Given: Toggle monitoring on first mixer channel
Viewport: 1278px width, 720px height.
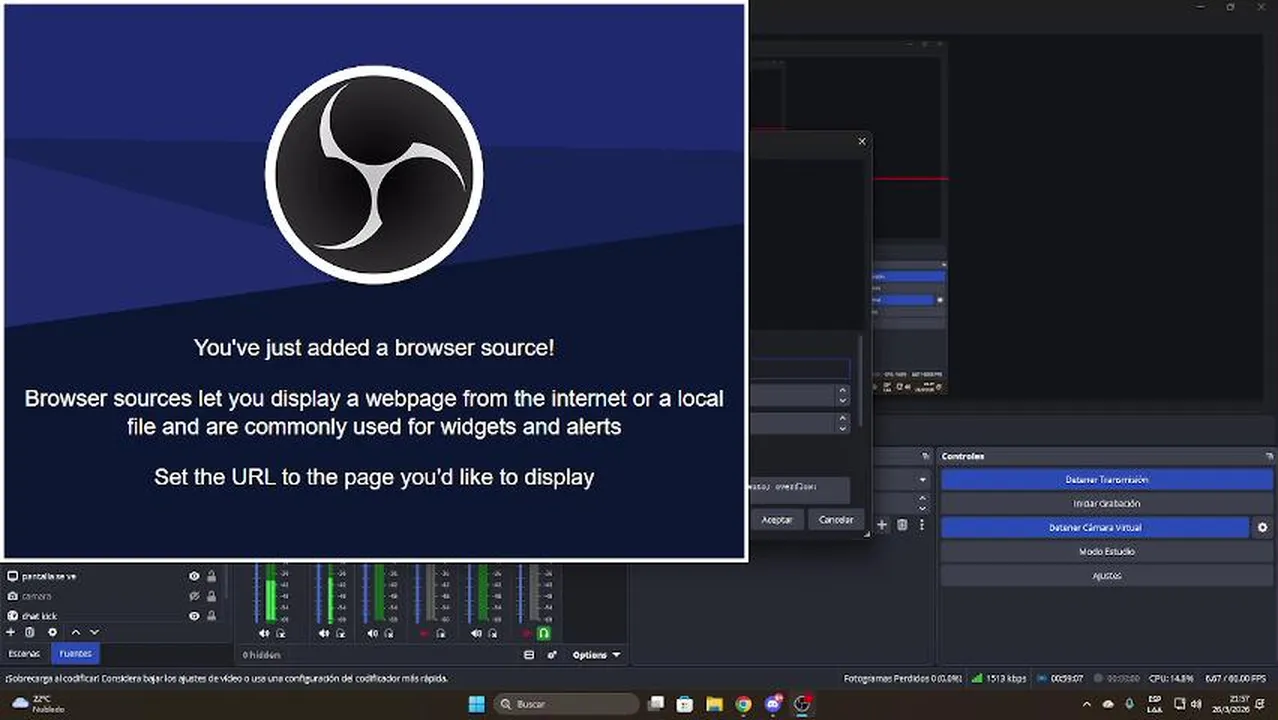Looking at the screenshot, I should (x=281, y=634).
